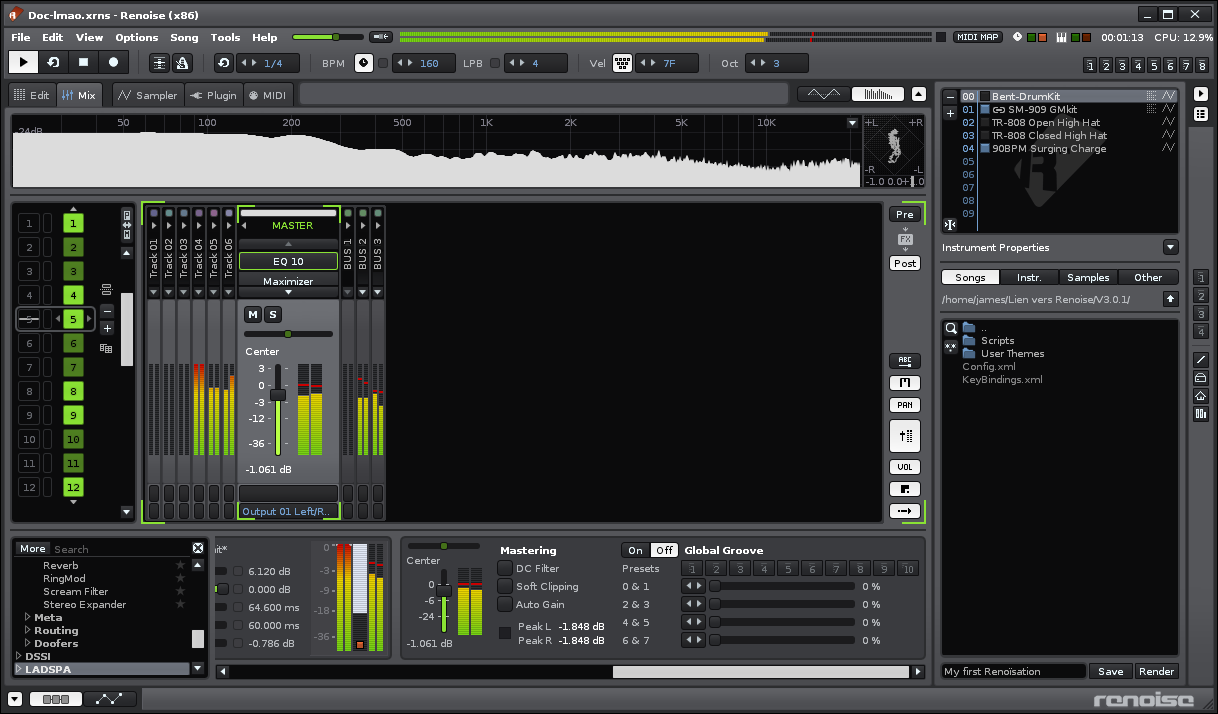Expand the DSSI plugin group
Image resolution: width=1218 pixels, height=714 pixels.
coord(19,656)
